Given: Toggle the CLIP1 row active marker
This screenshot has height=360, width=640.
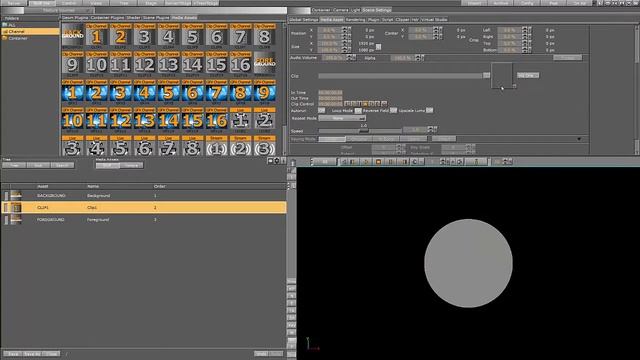Looking at the screenshot, I should pos(6,208).
